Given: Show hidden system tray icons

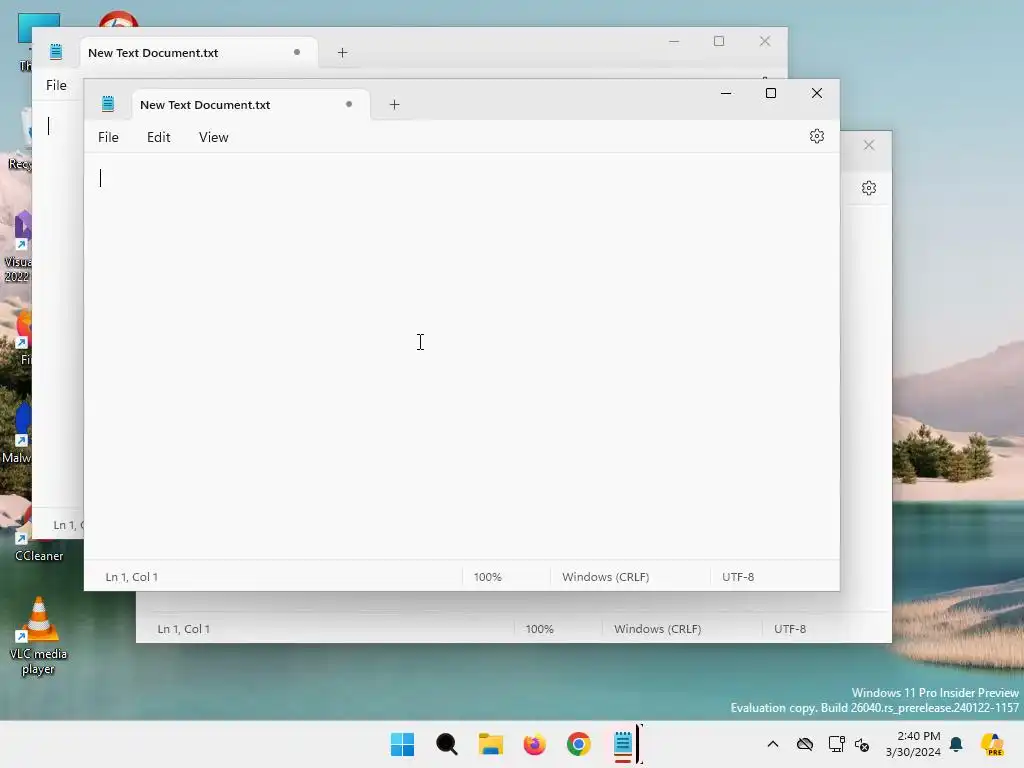Looking at the screenshot, I should (x=773, y=744).
